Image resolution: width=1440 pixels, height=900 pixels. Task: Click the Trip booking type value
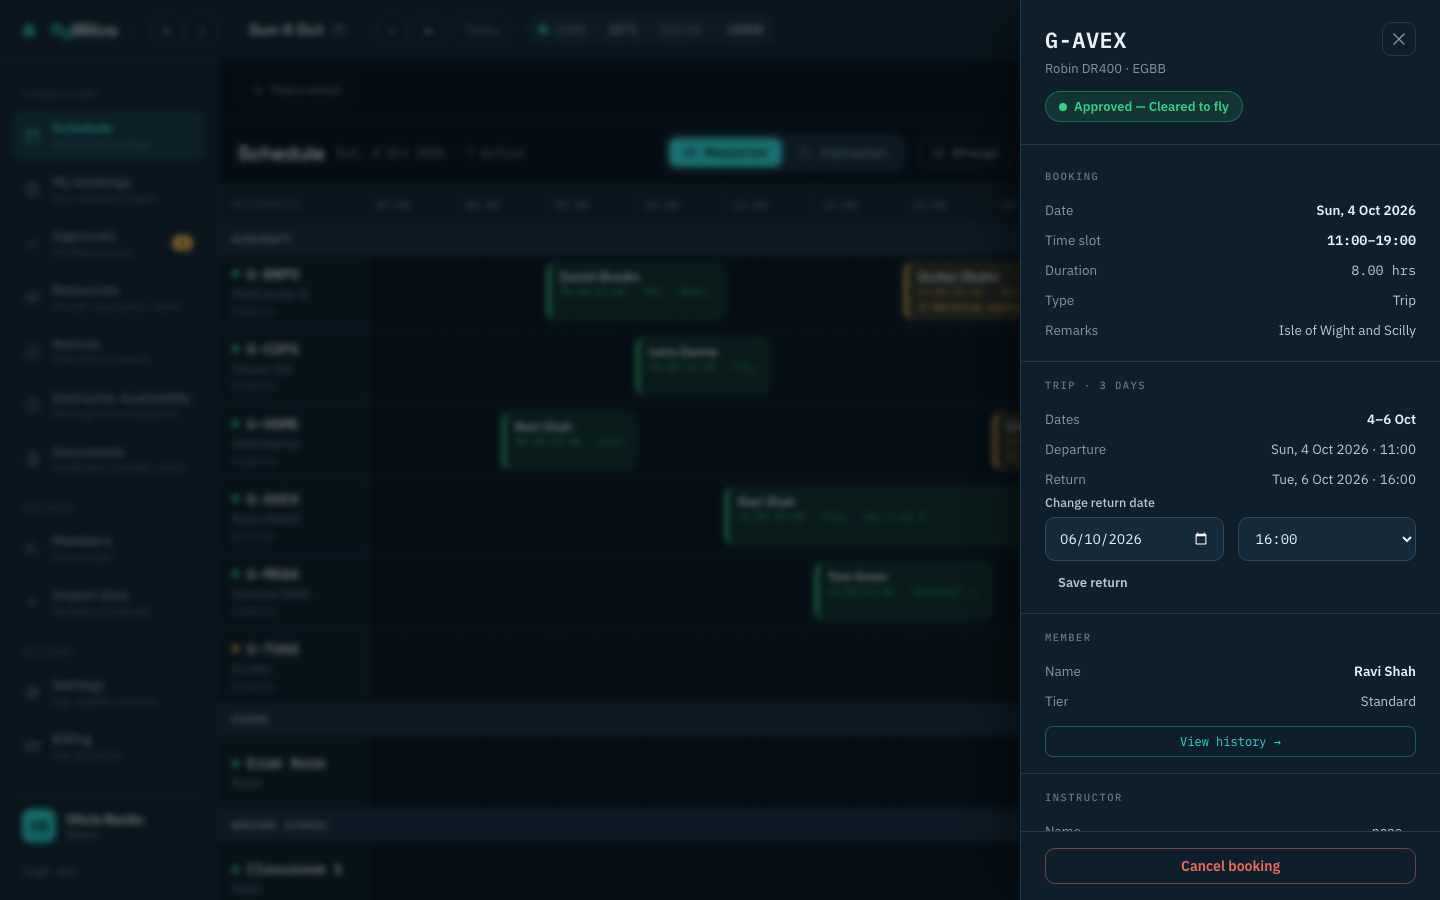point(1404,301)
